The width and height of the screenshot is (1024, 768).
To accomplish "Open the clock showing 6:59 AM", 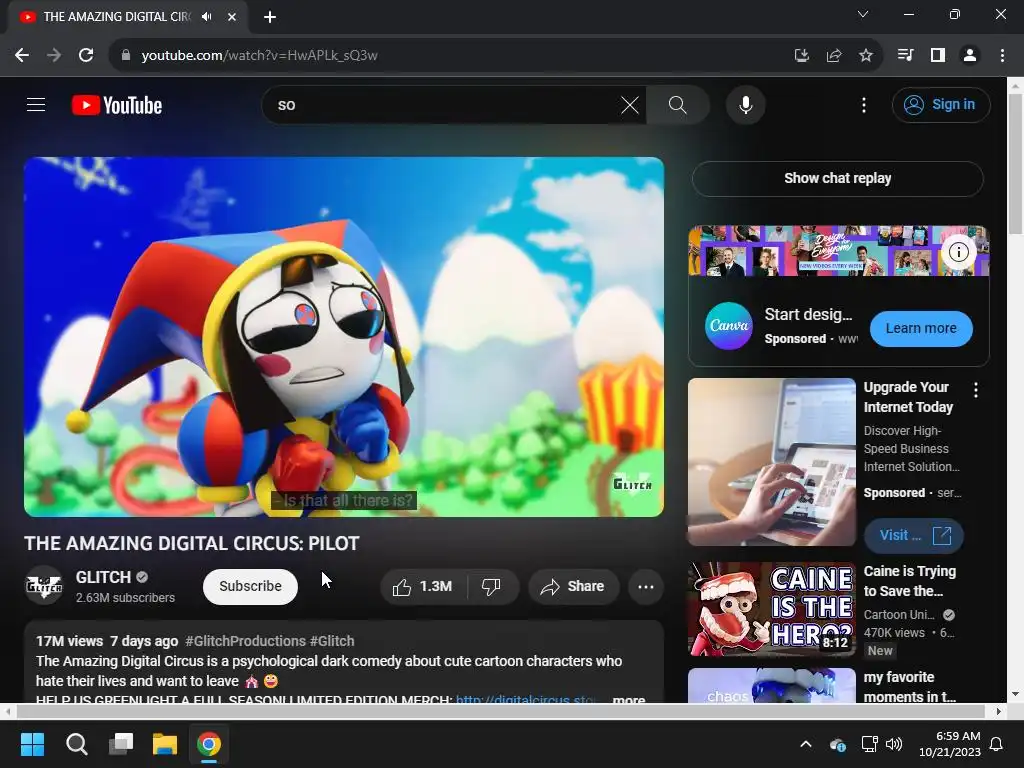I will pyautogui.click(x=950, y=744).
